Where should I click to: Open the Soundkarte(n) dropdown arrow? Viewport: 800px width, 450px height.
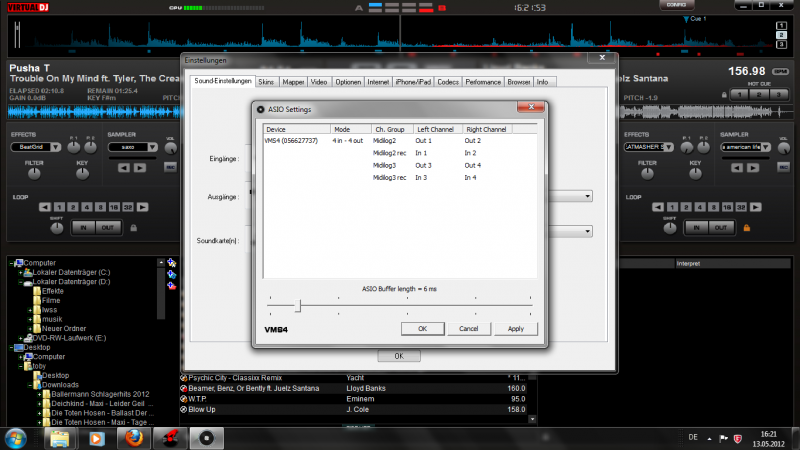coord(587,232)
